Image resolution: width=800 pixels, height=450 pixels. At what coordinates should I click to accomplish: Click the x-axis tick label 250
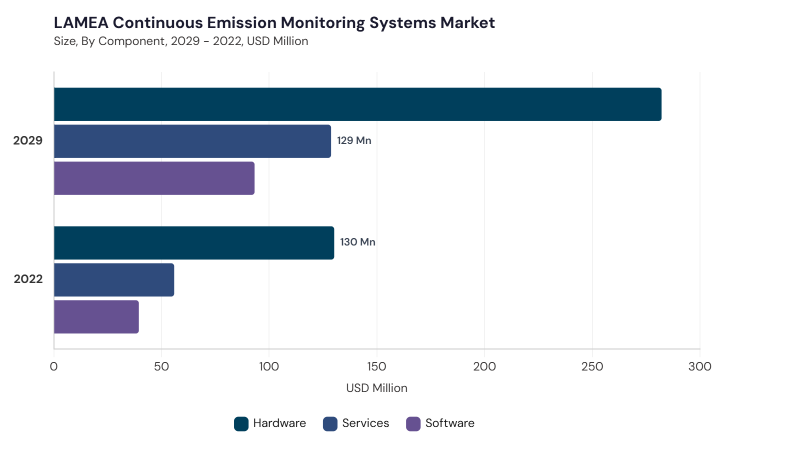pyautogui.click(x=592, y=367)
